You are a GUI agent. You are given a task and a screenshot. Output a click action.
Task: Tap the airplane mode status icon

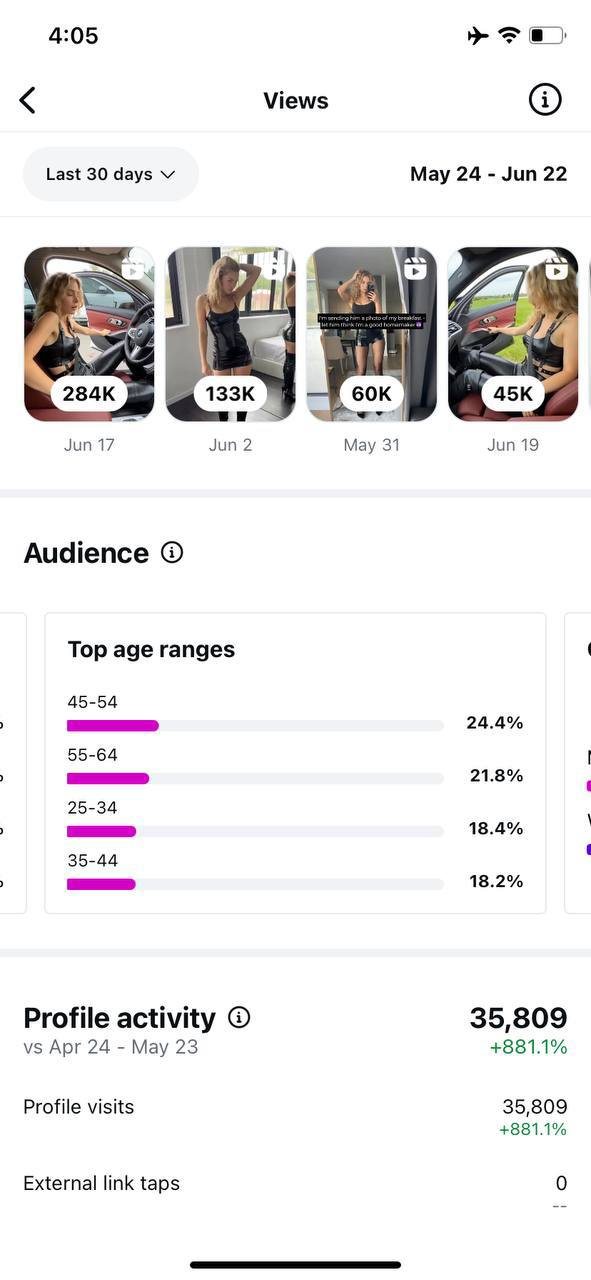478,36
